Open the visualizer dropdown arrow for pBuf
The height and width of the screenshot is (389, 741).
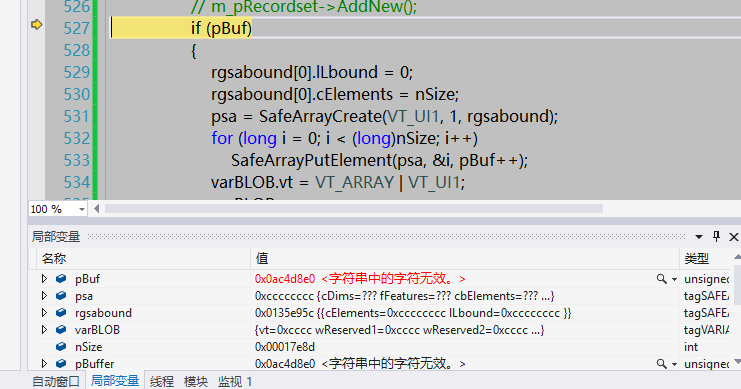[674, 279]
